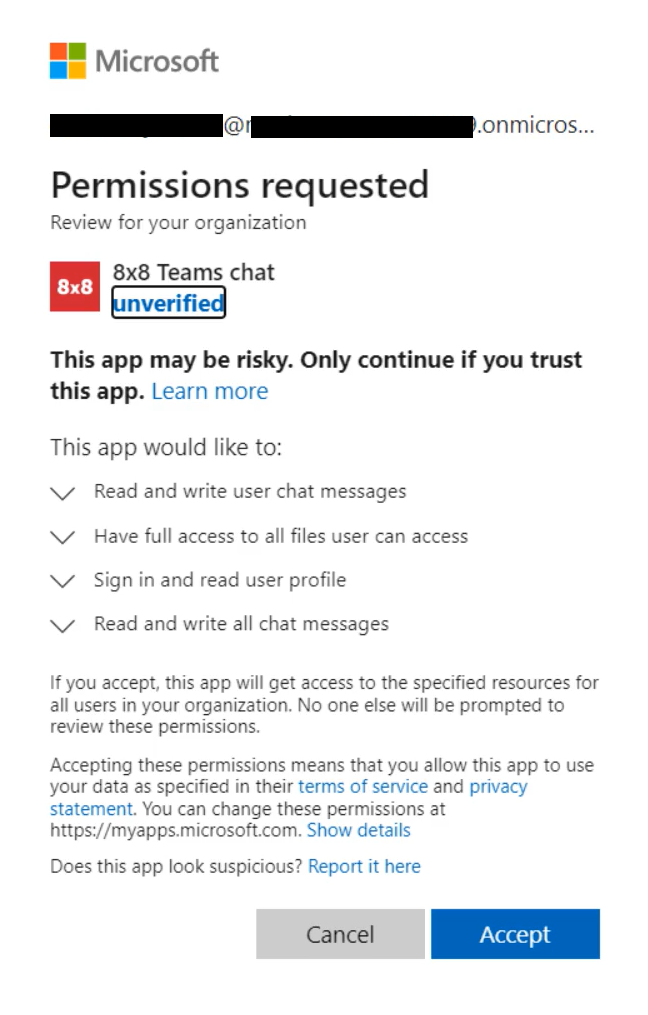
Task: Click the Accept button
Action: coord(515,933)
